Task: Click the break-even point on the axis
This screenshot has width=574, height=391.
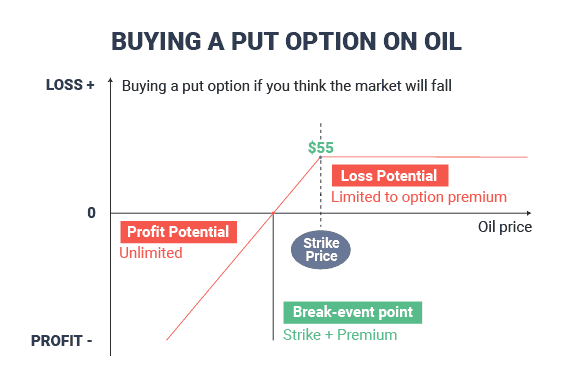Action: click(273, 213)
